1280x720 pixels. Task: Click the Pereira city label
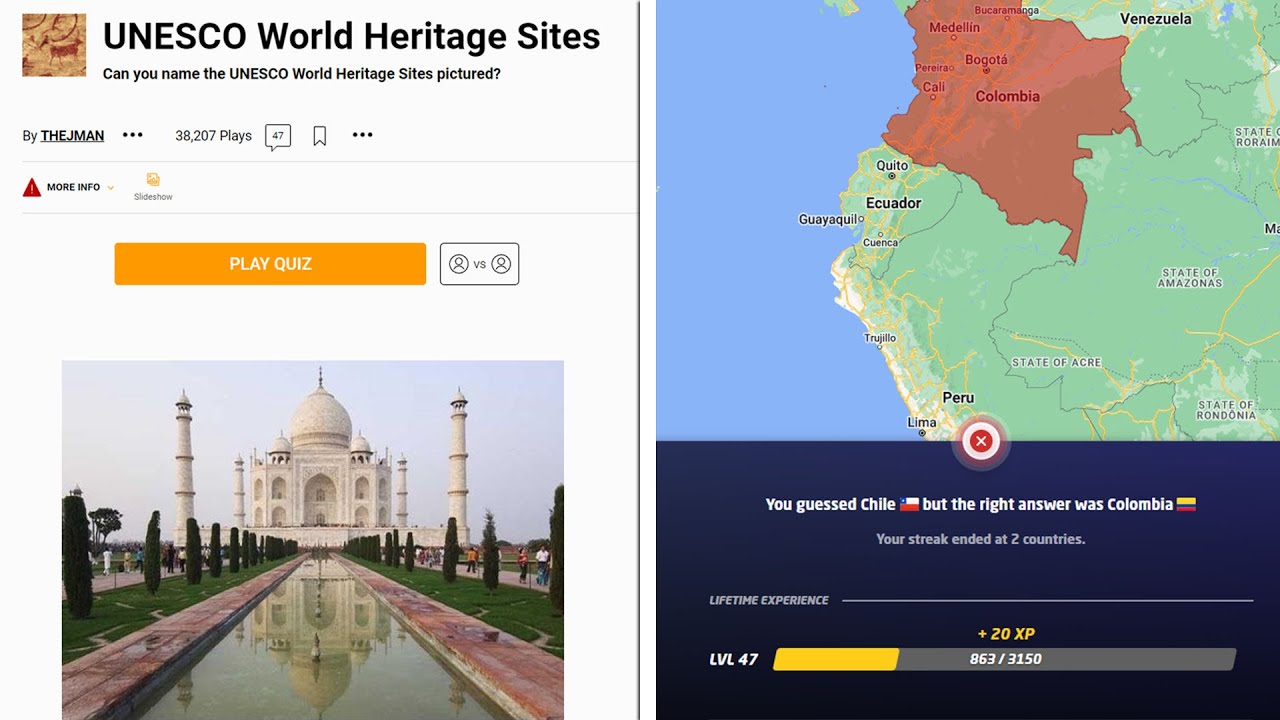933,68
